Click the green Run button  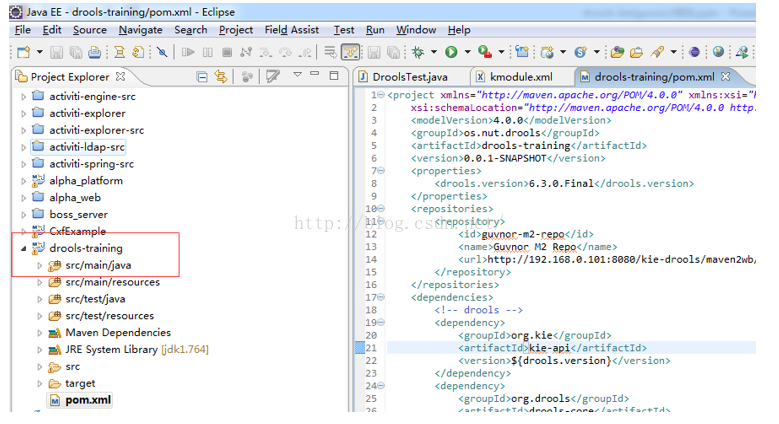tap(451, 52)
